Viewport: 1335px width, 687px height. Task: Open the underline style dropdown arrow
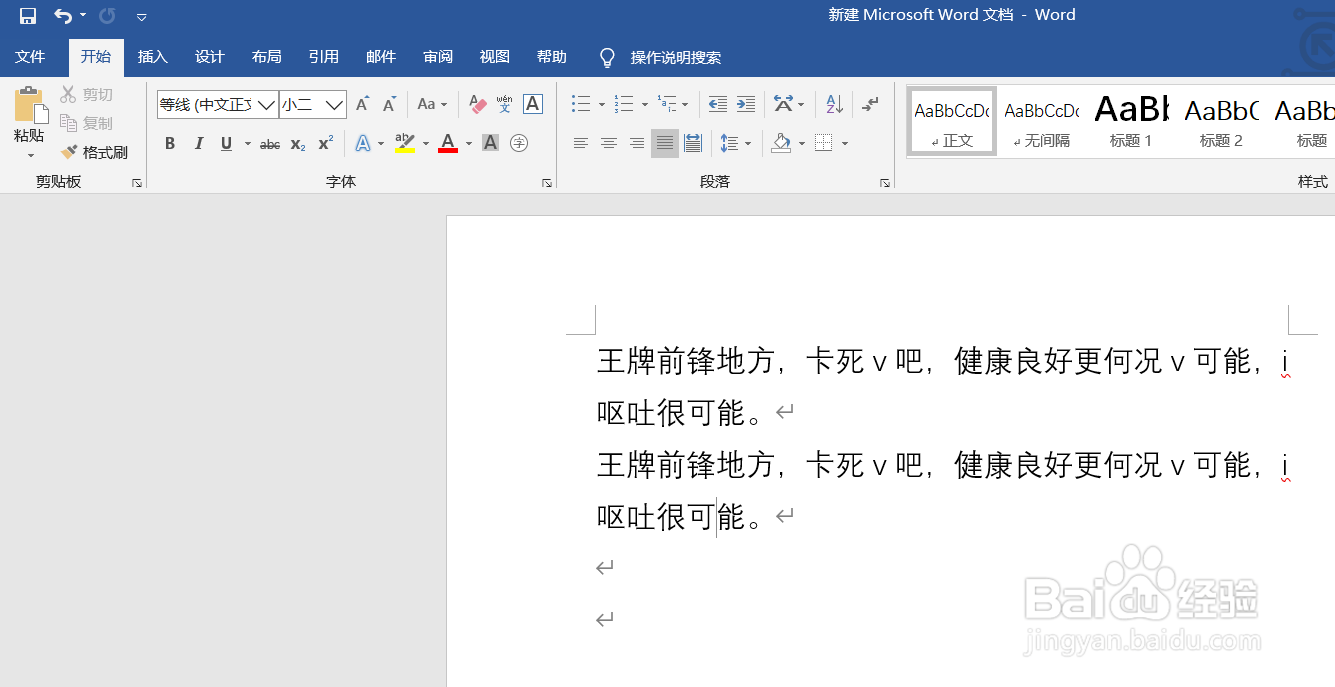[247, 144]
